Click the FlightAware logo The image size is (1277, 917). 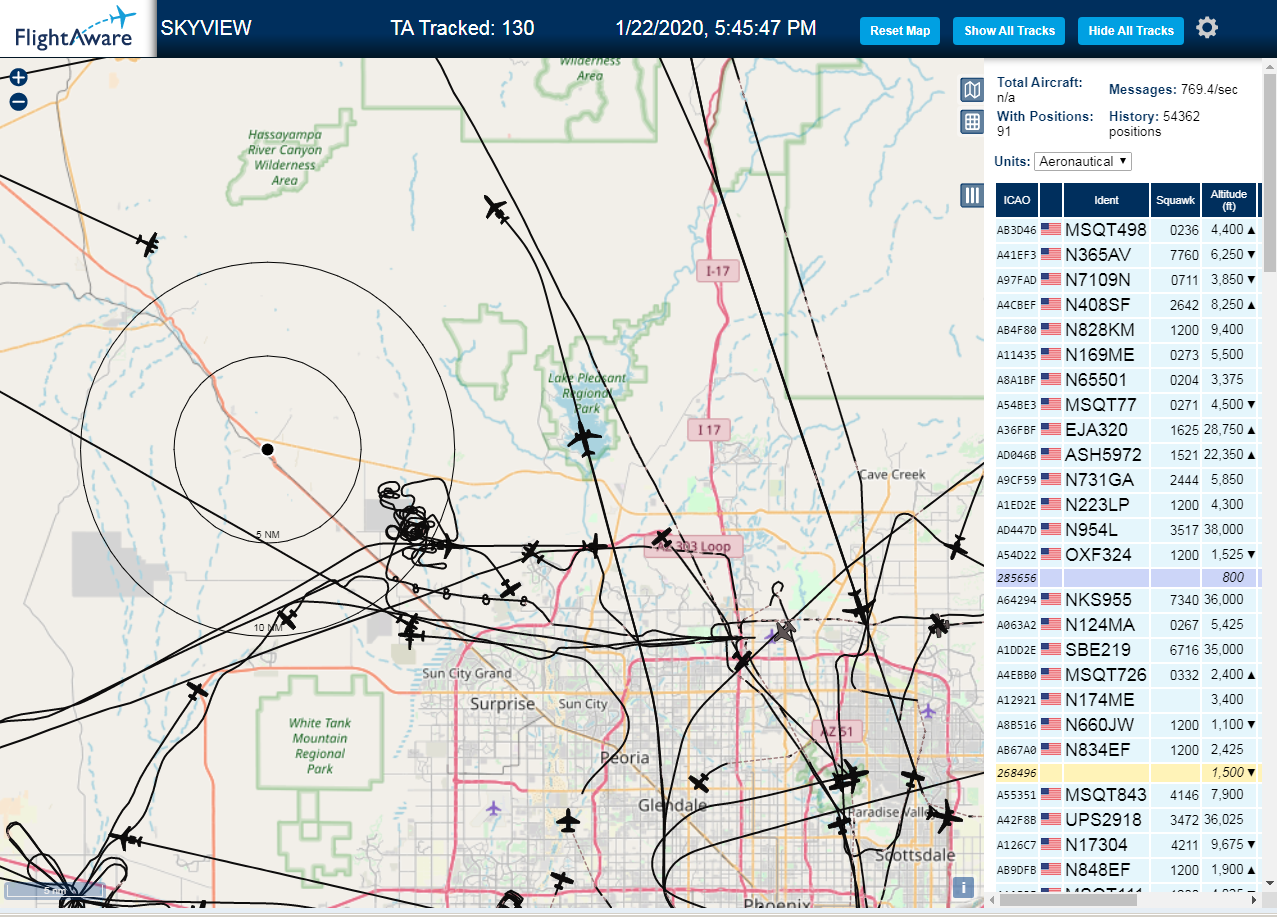click(76, 29)
